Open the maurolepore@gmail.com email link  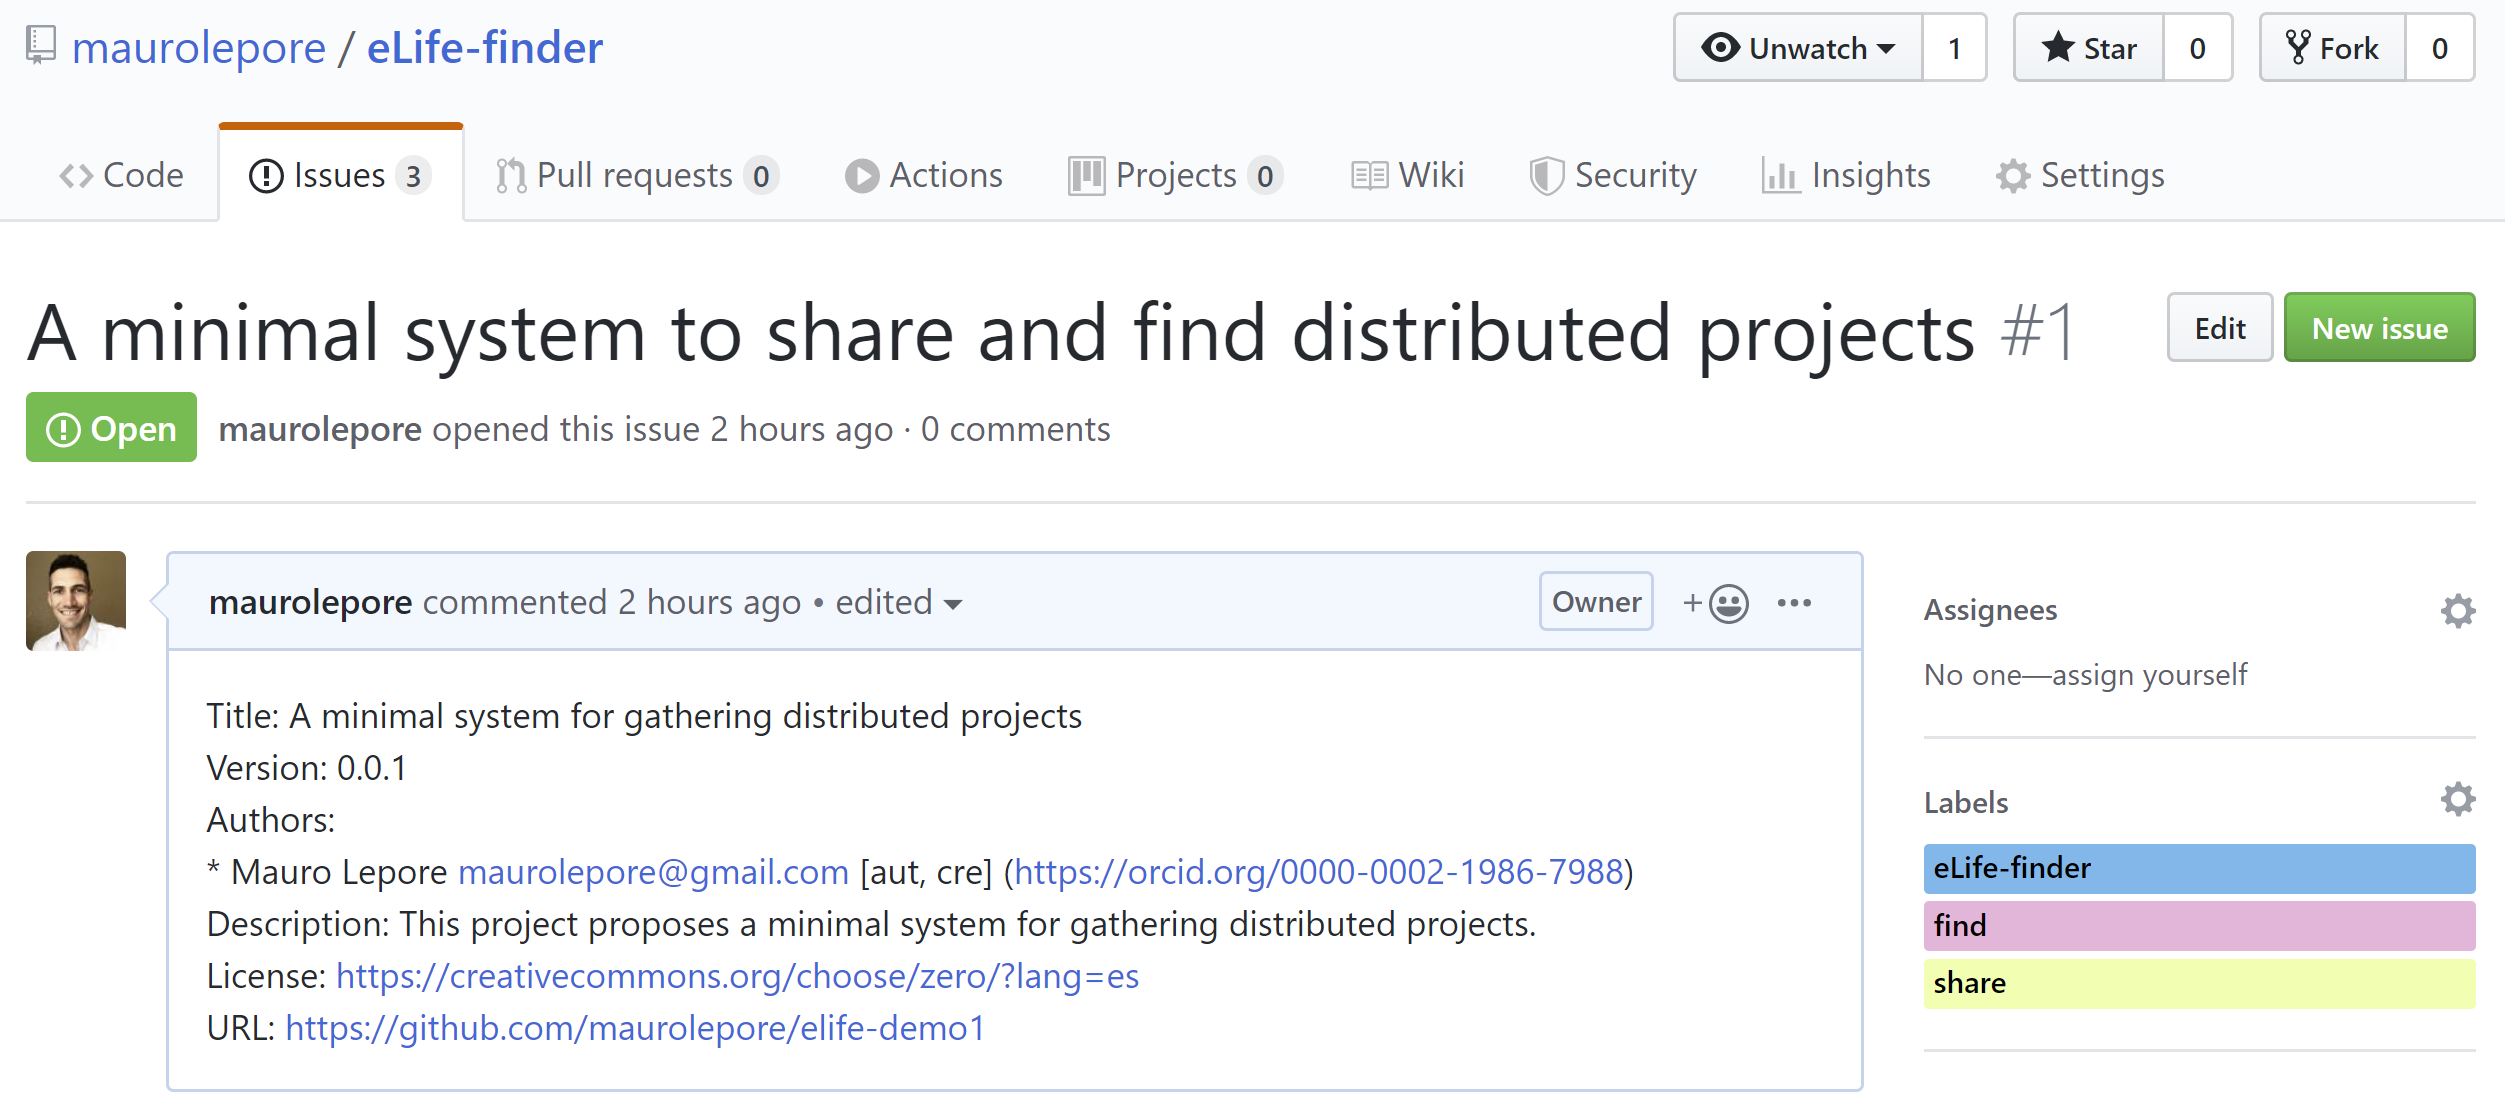coord(653,872)
